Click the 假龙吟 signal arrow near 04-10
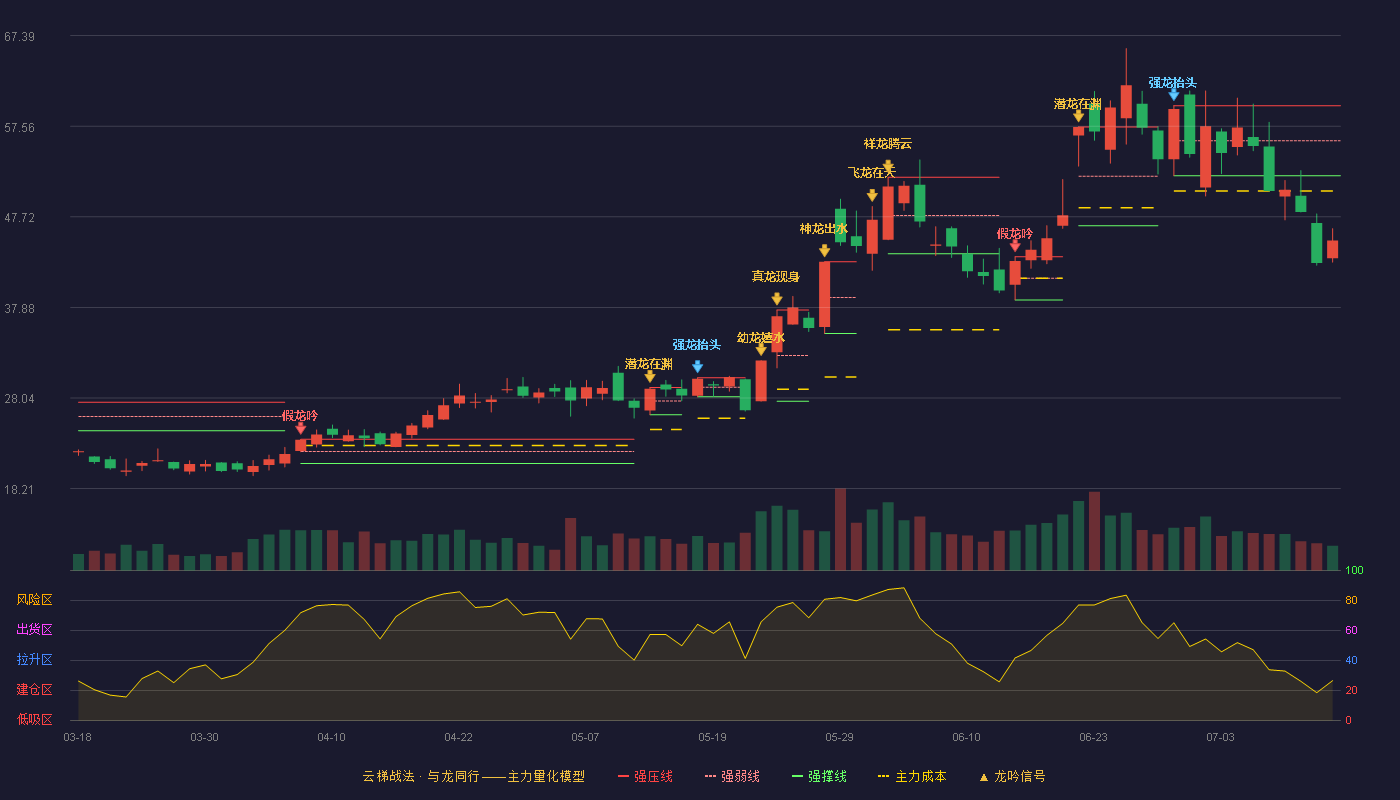1400x800 pixels. [x=301, y=428]
